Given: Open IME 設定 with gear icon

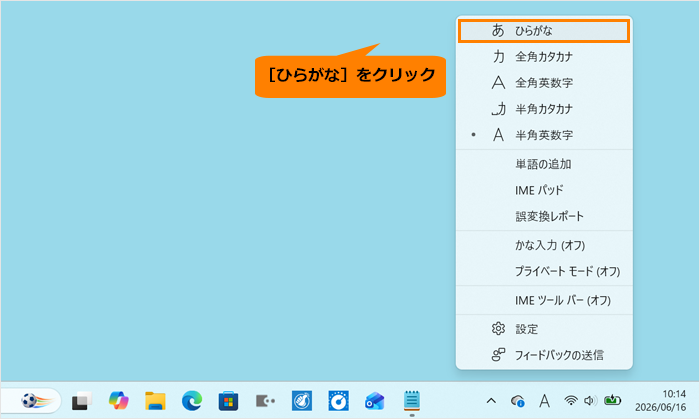Looking at the screenshot, I should click(544, 329).
